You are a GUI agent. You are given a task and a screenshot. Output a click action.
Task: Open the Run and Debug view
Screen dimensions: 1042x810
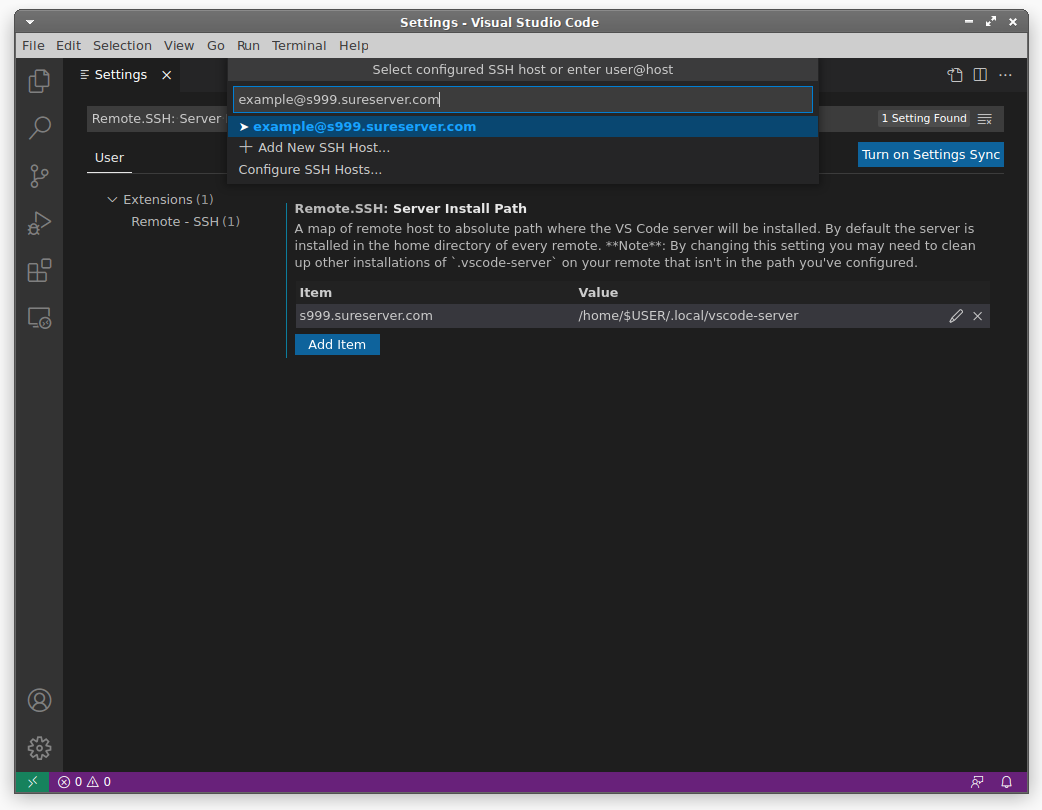point(39,223)
